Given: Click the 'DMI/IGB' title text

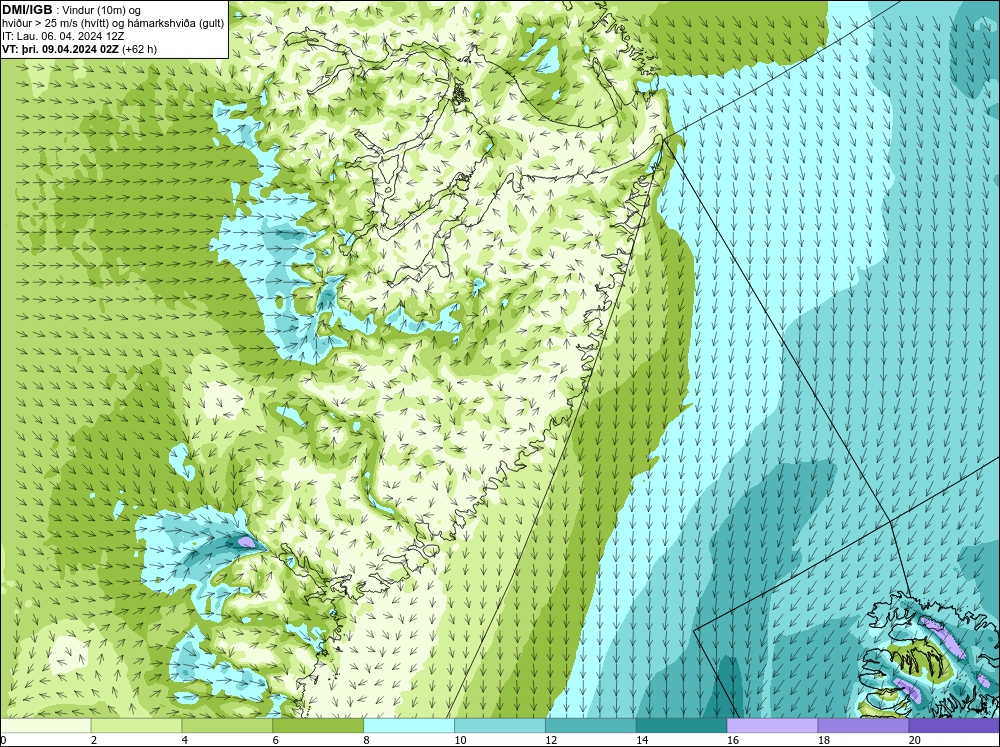Looking at the screenshot, I should pos(27,10).
